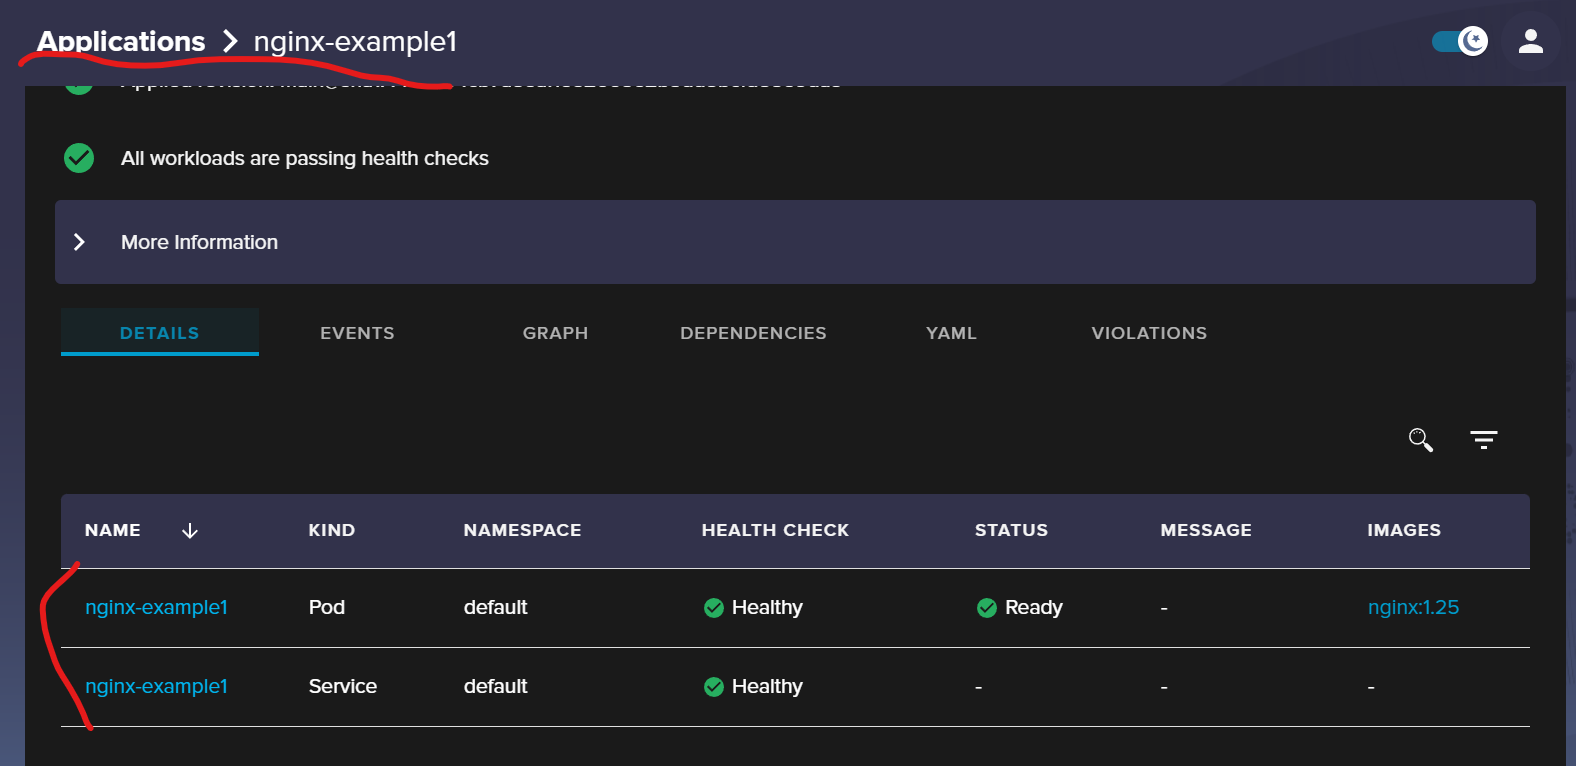This screenshot has width=1576, height=766.
Task: Click Healthy text in Service row
Action: [x=767, y=686]
